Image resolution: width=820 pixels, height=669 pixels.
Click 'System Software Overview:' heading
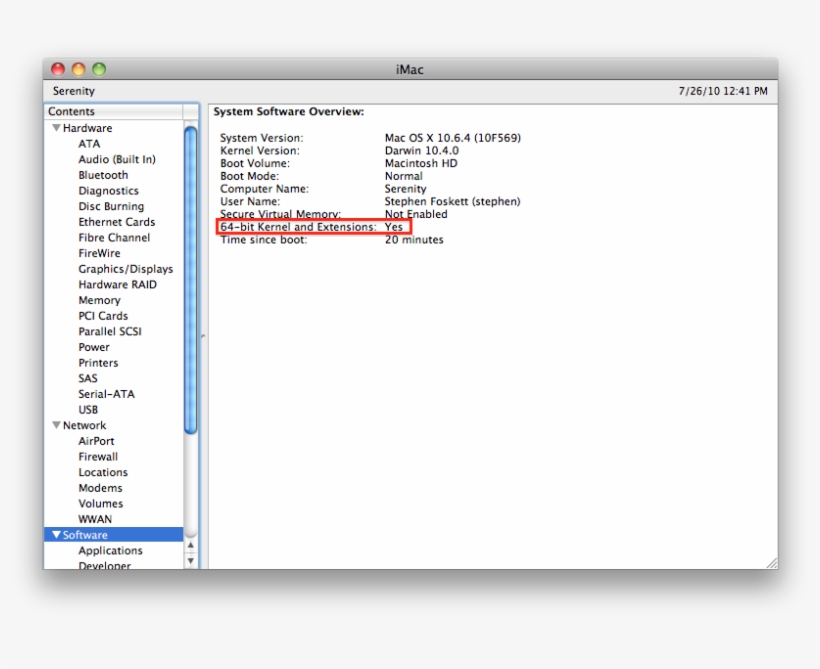[289, 111]
